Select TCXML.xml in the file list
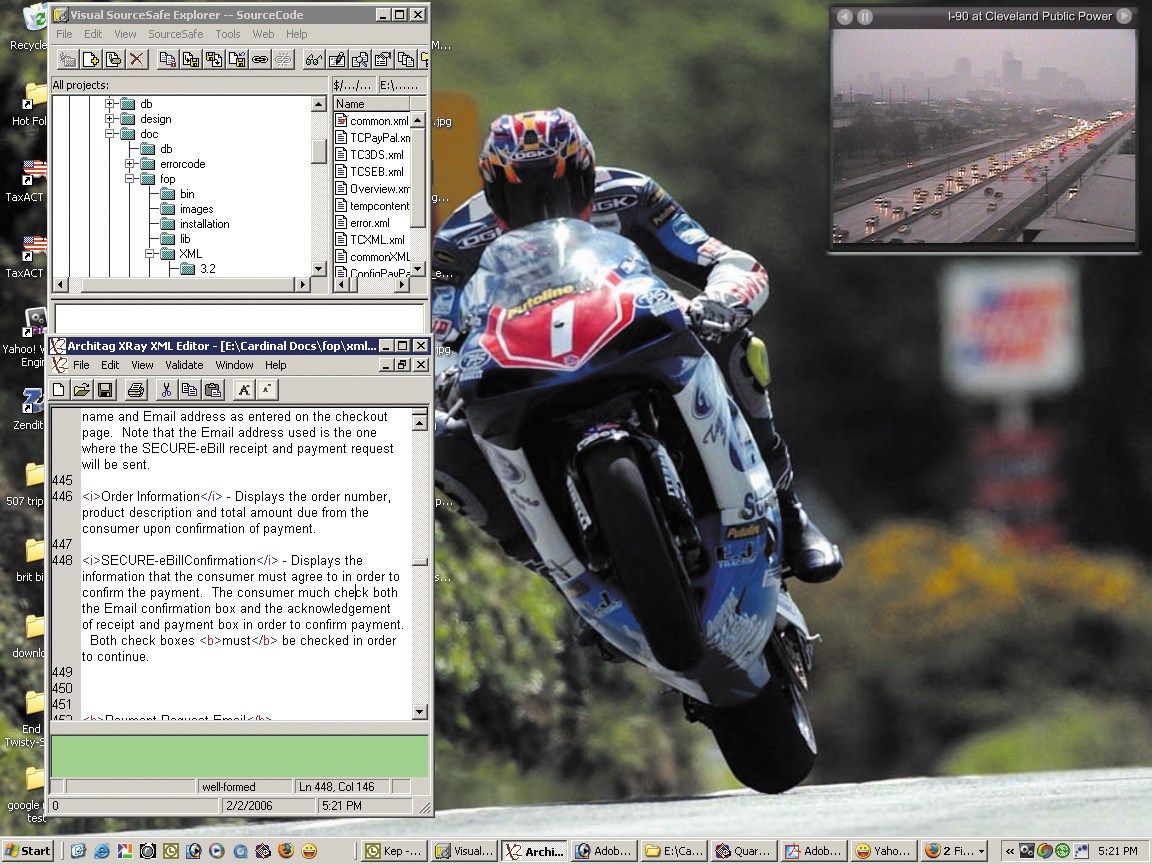This screenshot has width=1152, height=864. [x=377, y=240]
